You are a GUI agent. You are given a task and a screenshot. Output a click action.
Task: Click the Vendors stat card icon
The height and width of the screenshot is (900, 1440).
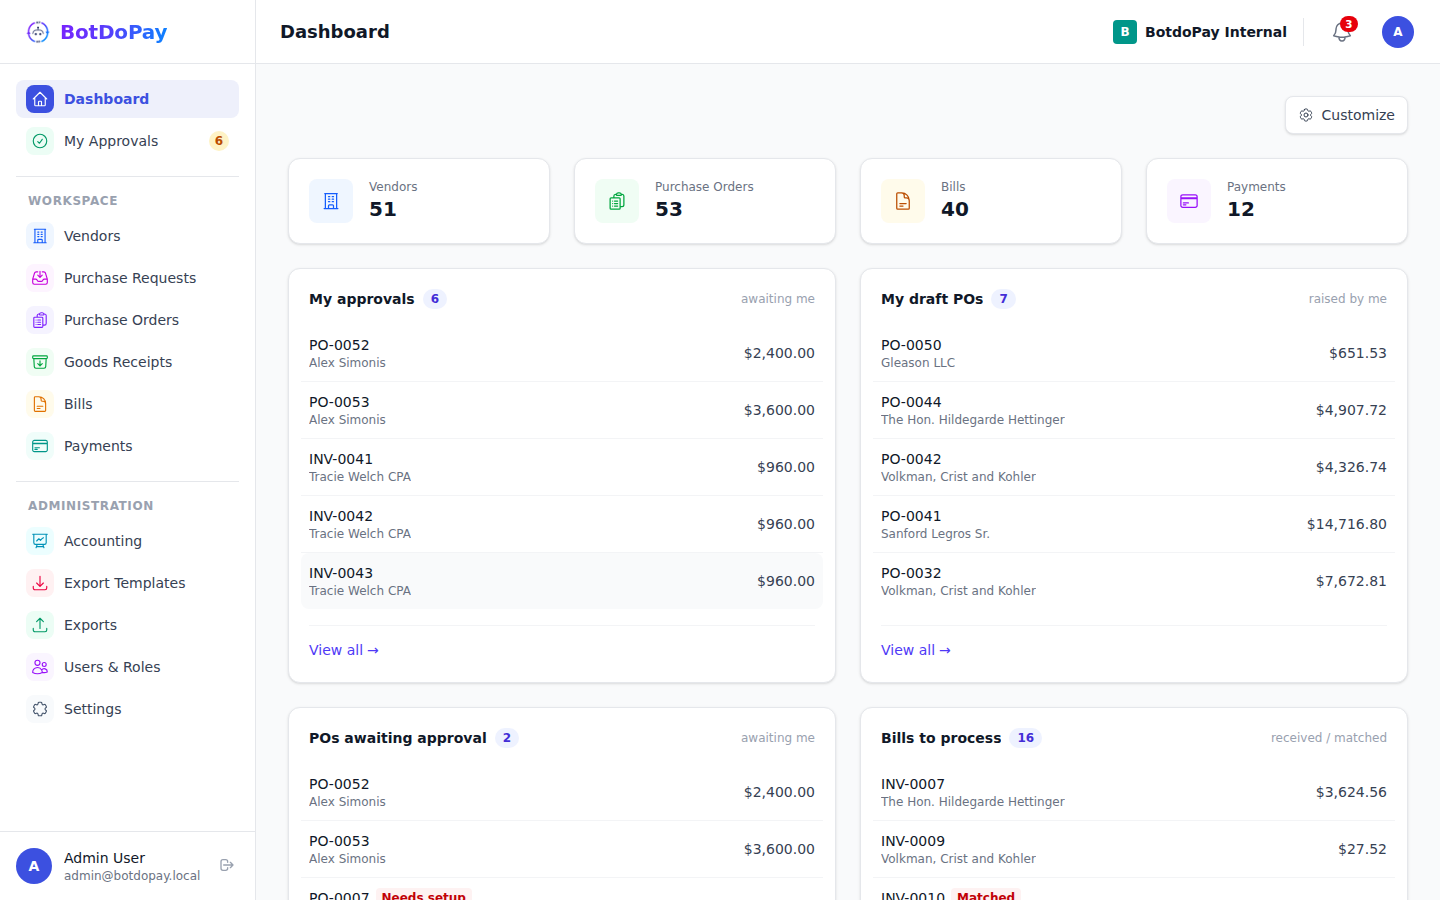pyautogui.click(x=331, y=201)
